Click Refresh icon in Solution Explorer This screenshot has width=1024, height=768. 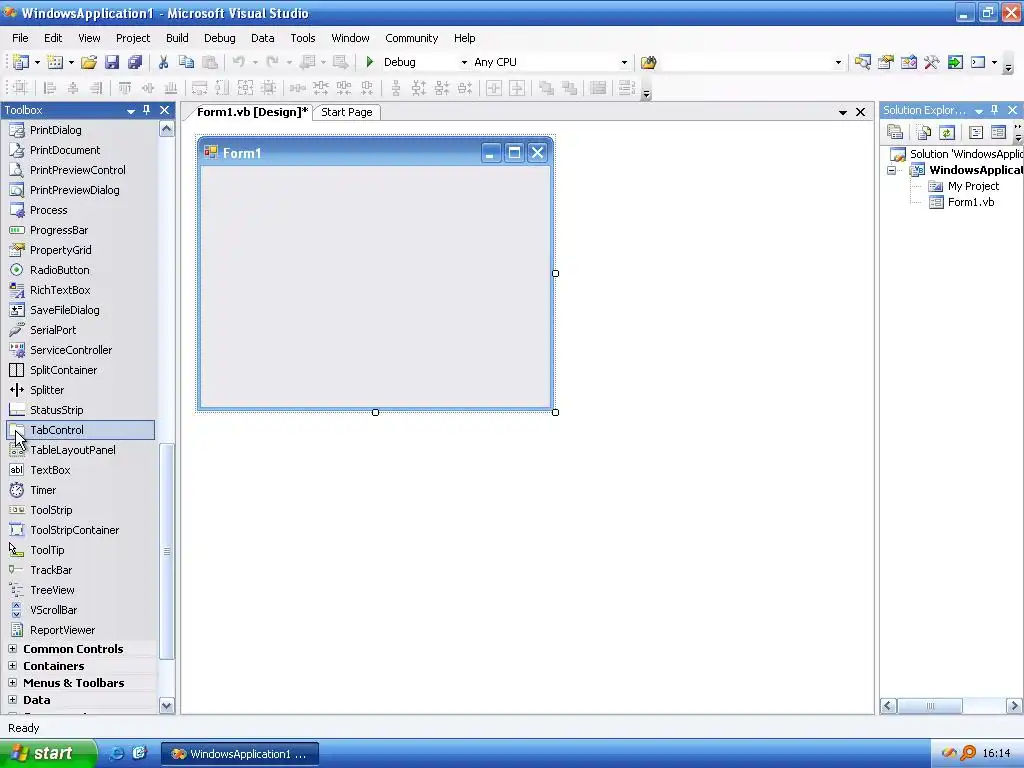point(946,133)
